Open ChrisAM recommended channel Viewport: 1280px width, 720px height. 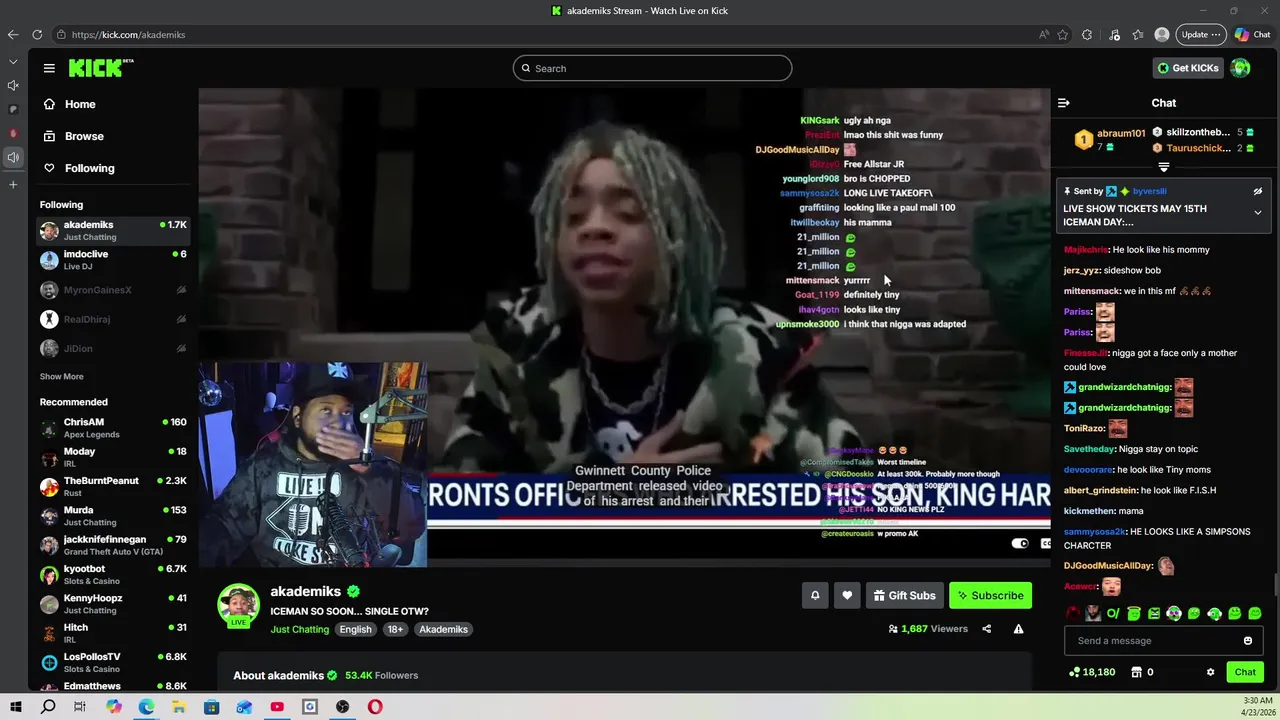[x=113, y=428]
